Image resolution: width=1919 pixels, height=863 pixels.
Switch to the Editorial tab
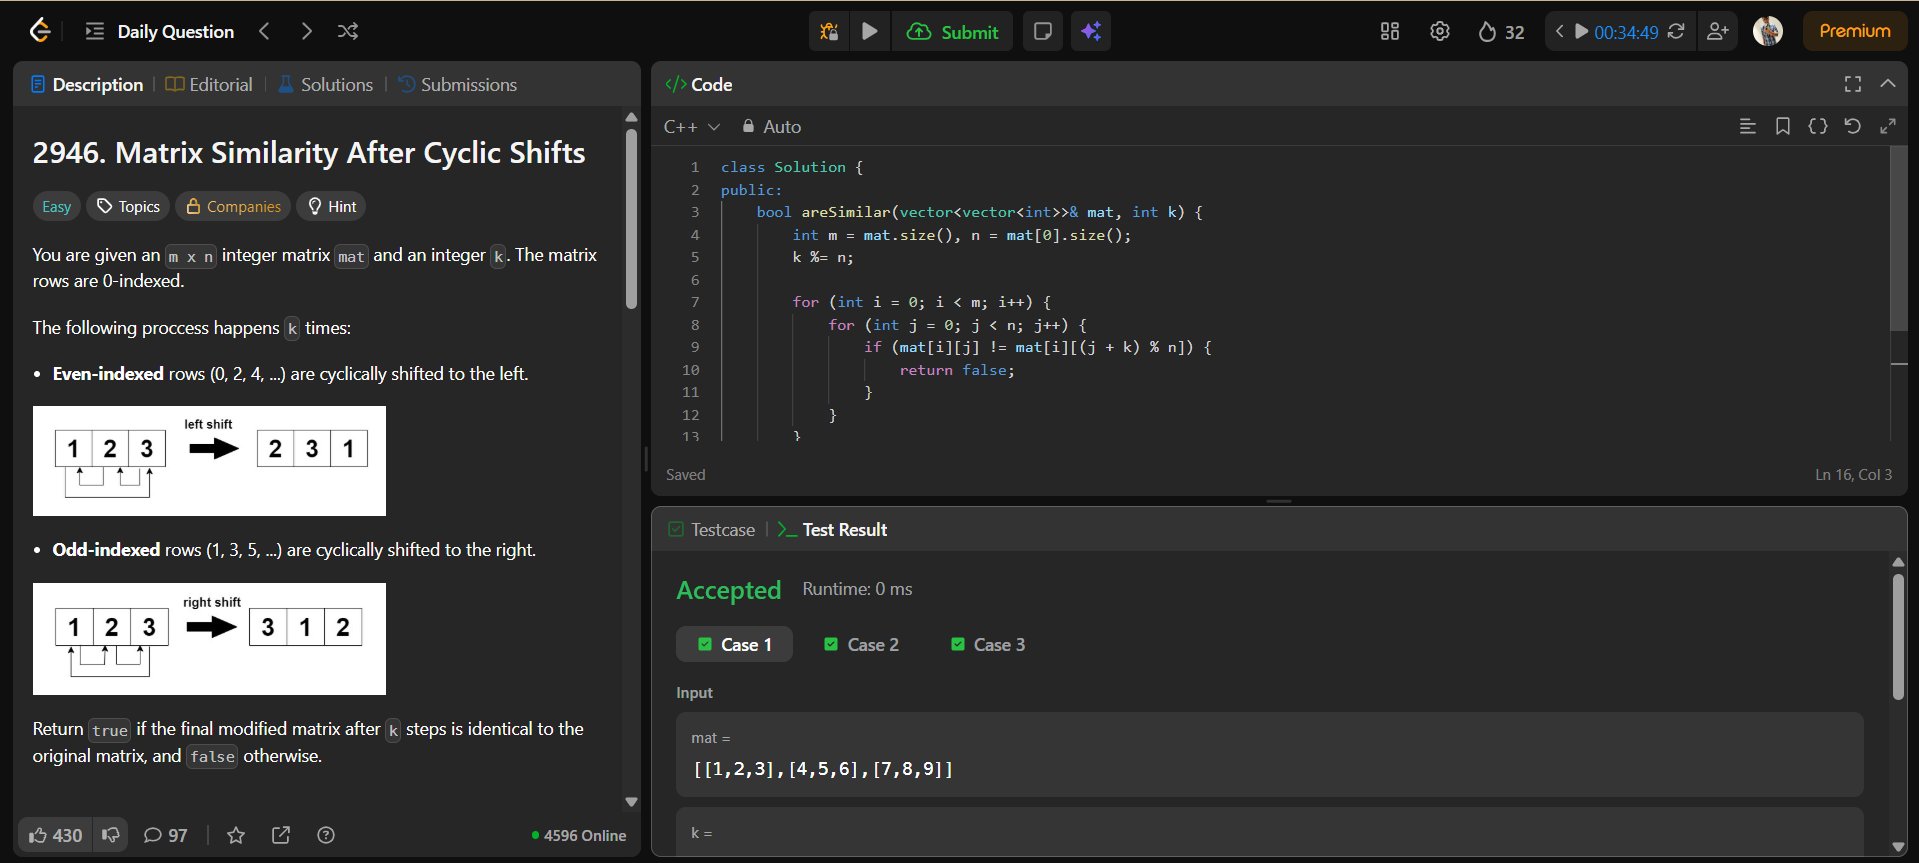click(209, 85)
